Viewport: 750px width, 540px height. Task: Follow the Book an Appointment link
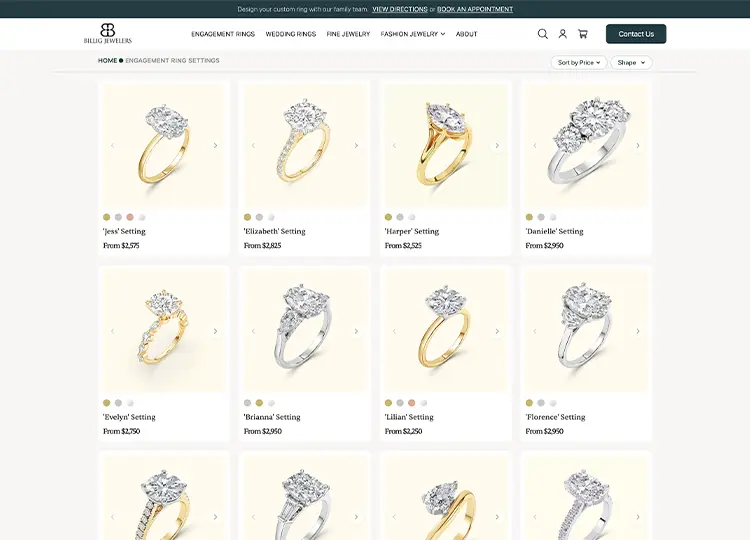coord(475,9)
